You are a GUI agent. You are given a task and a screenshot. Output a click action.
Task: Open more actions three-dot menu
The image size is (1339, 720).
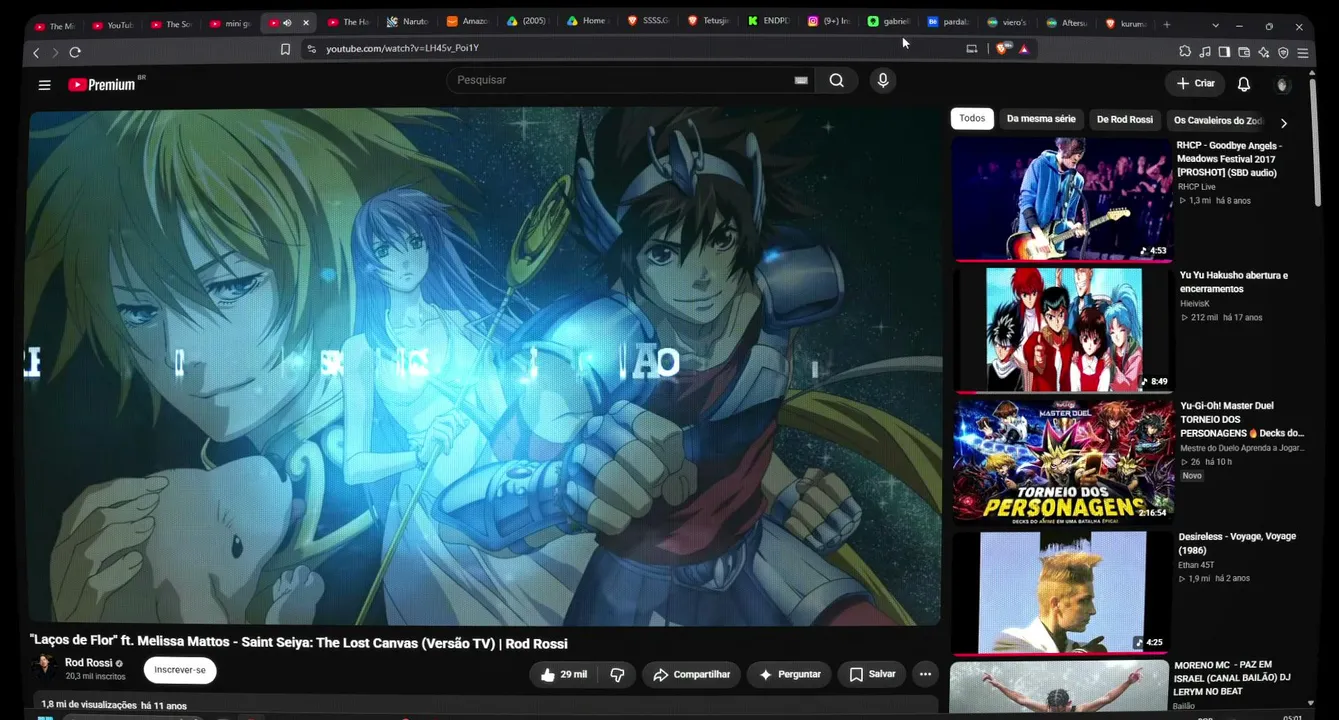(925, 675)
